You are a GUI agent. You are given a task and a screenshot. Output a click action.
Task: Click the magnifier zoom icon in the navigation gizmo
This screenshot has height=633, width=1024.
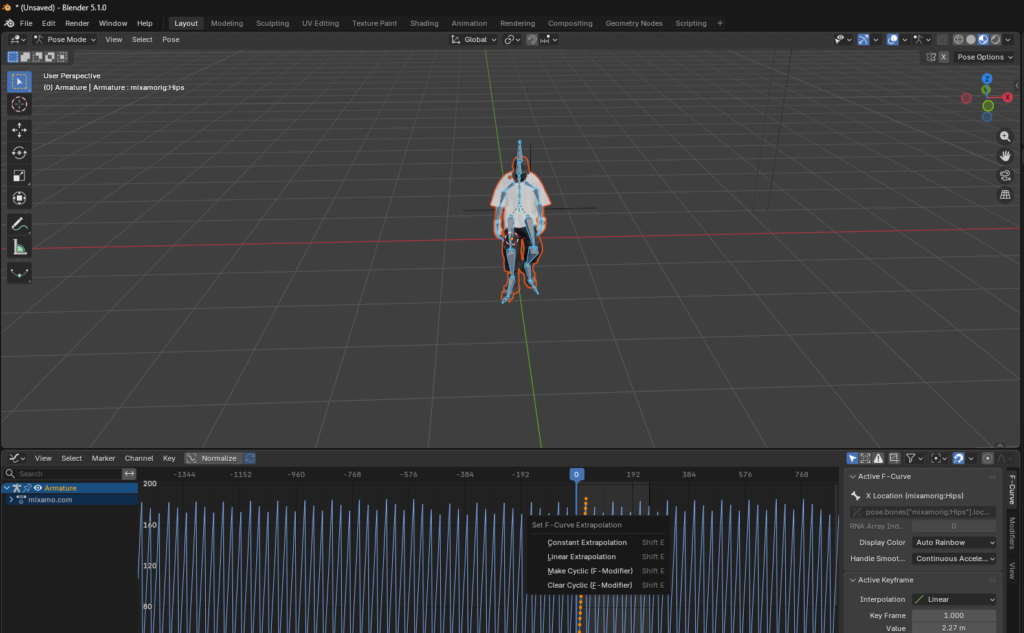click(x=1005, y=136)
